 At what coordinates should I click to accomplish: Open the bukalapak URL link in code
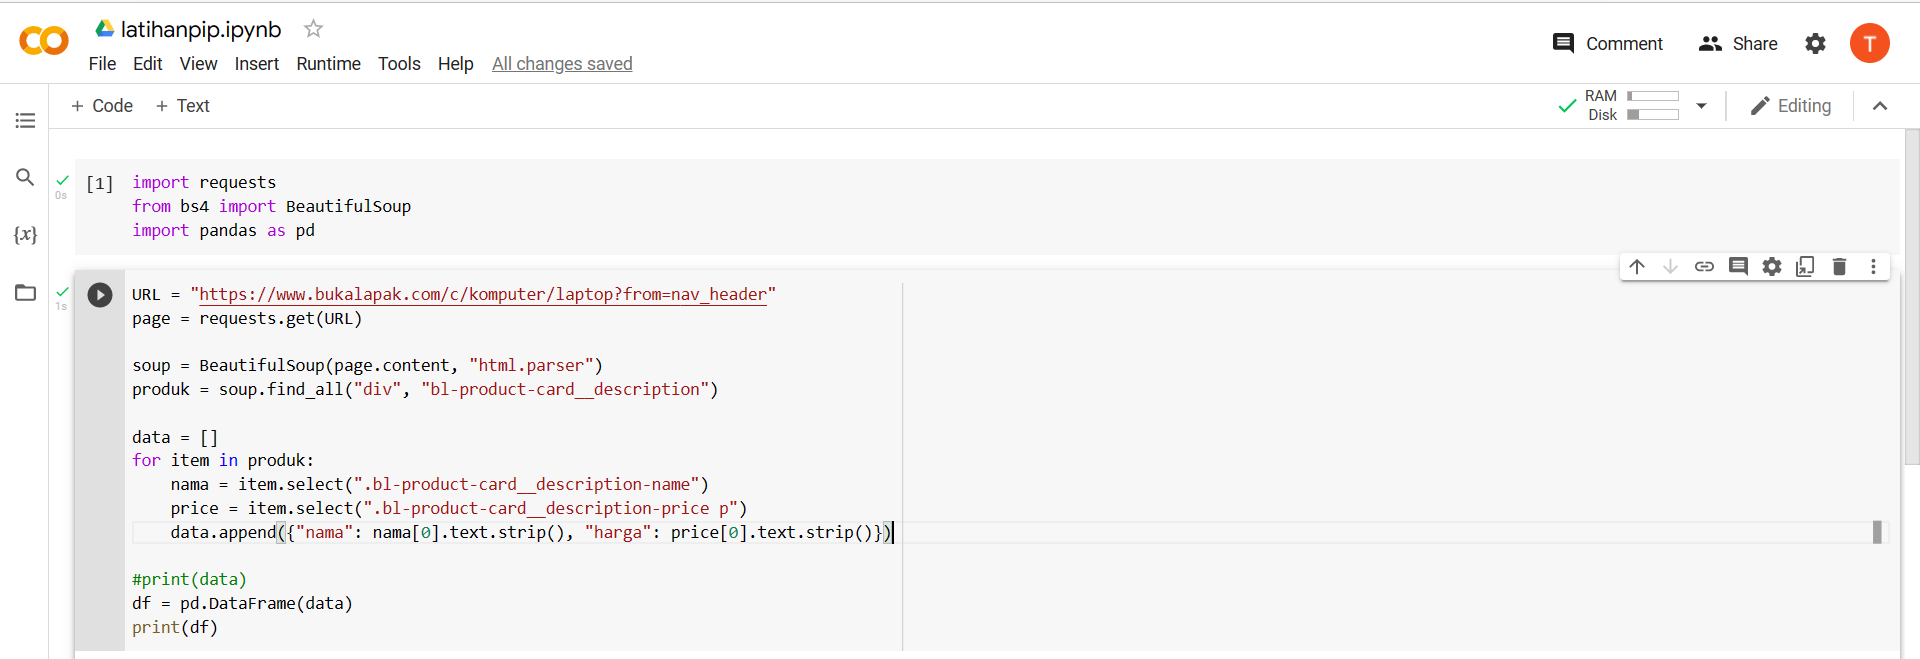[483, 294]
